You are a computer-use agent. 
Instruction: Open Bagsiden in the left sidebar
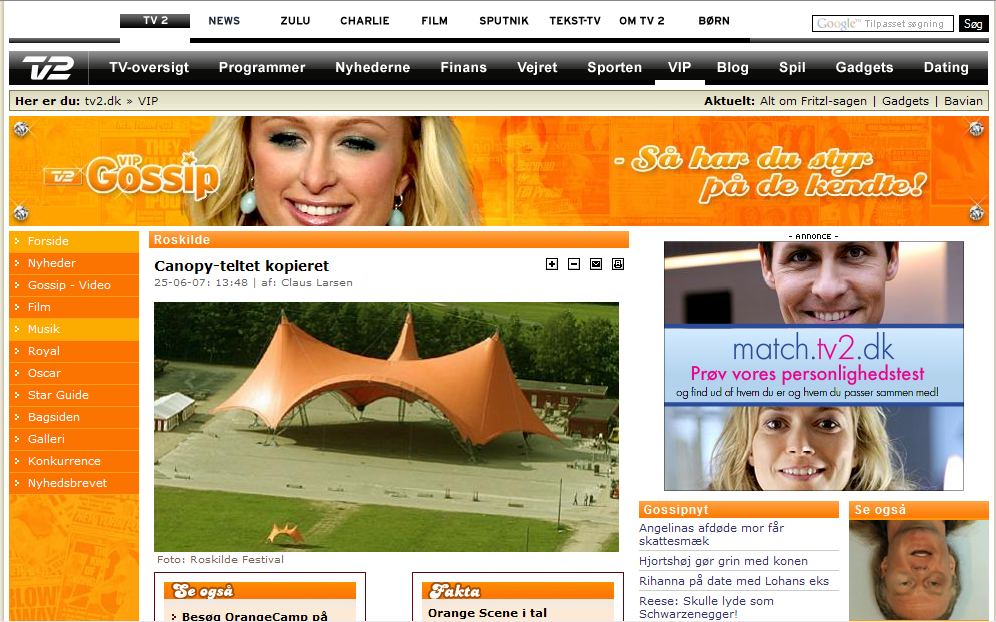tap(74, 417)
